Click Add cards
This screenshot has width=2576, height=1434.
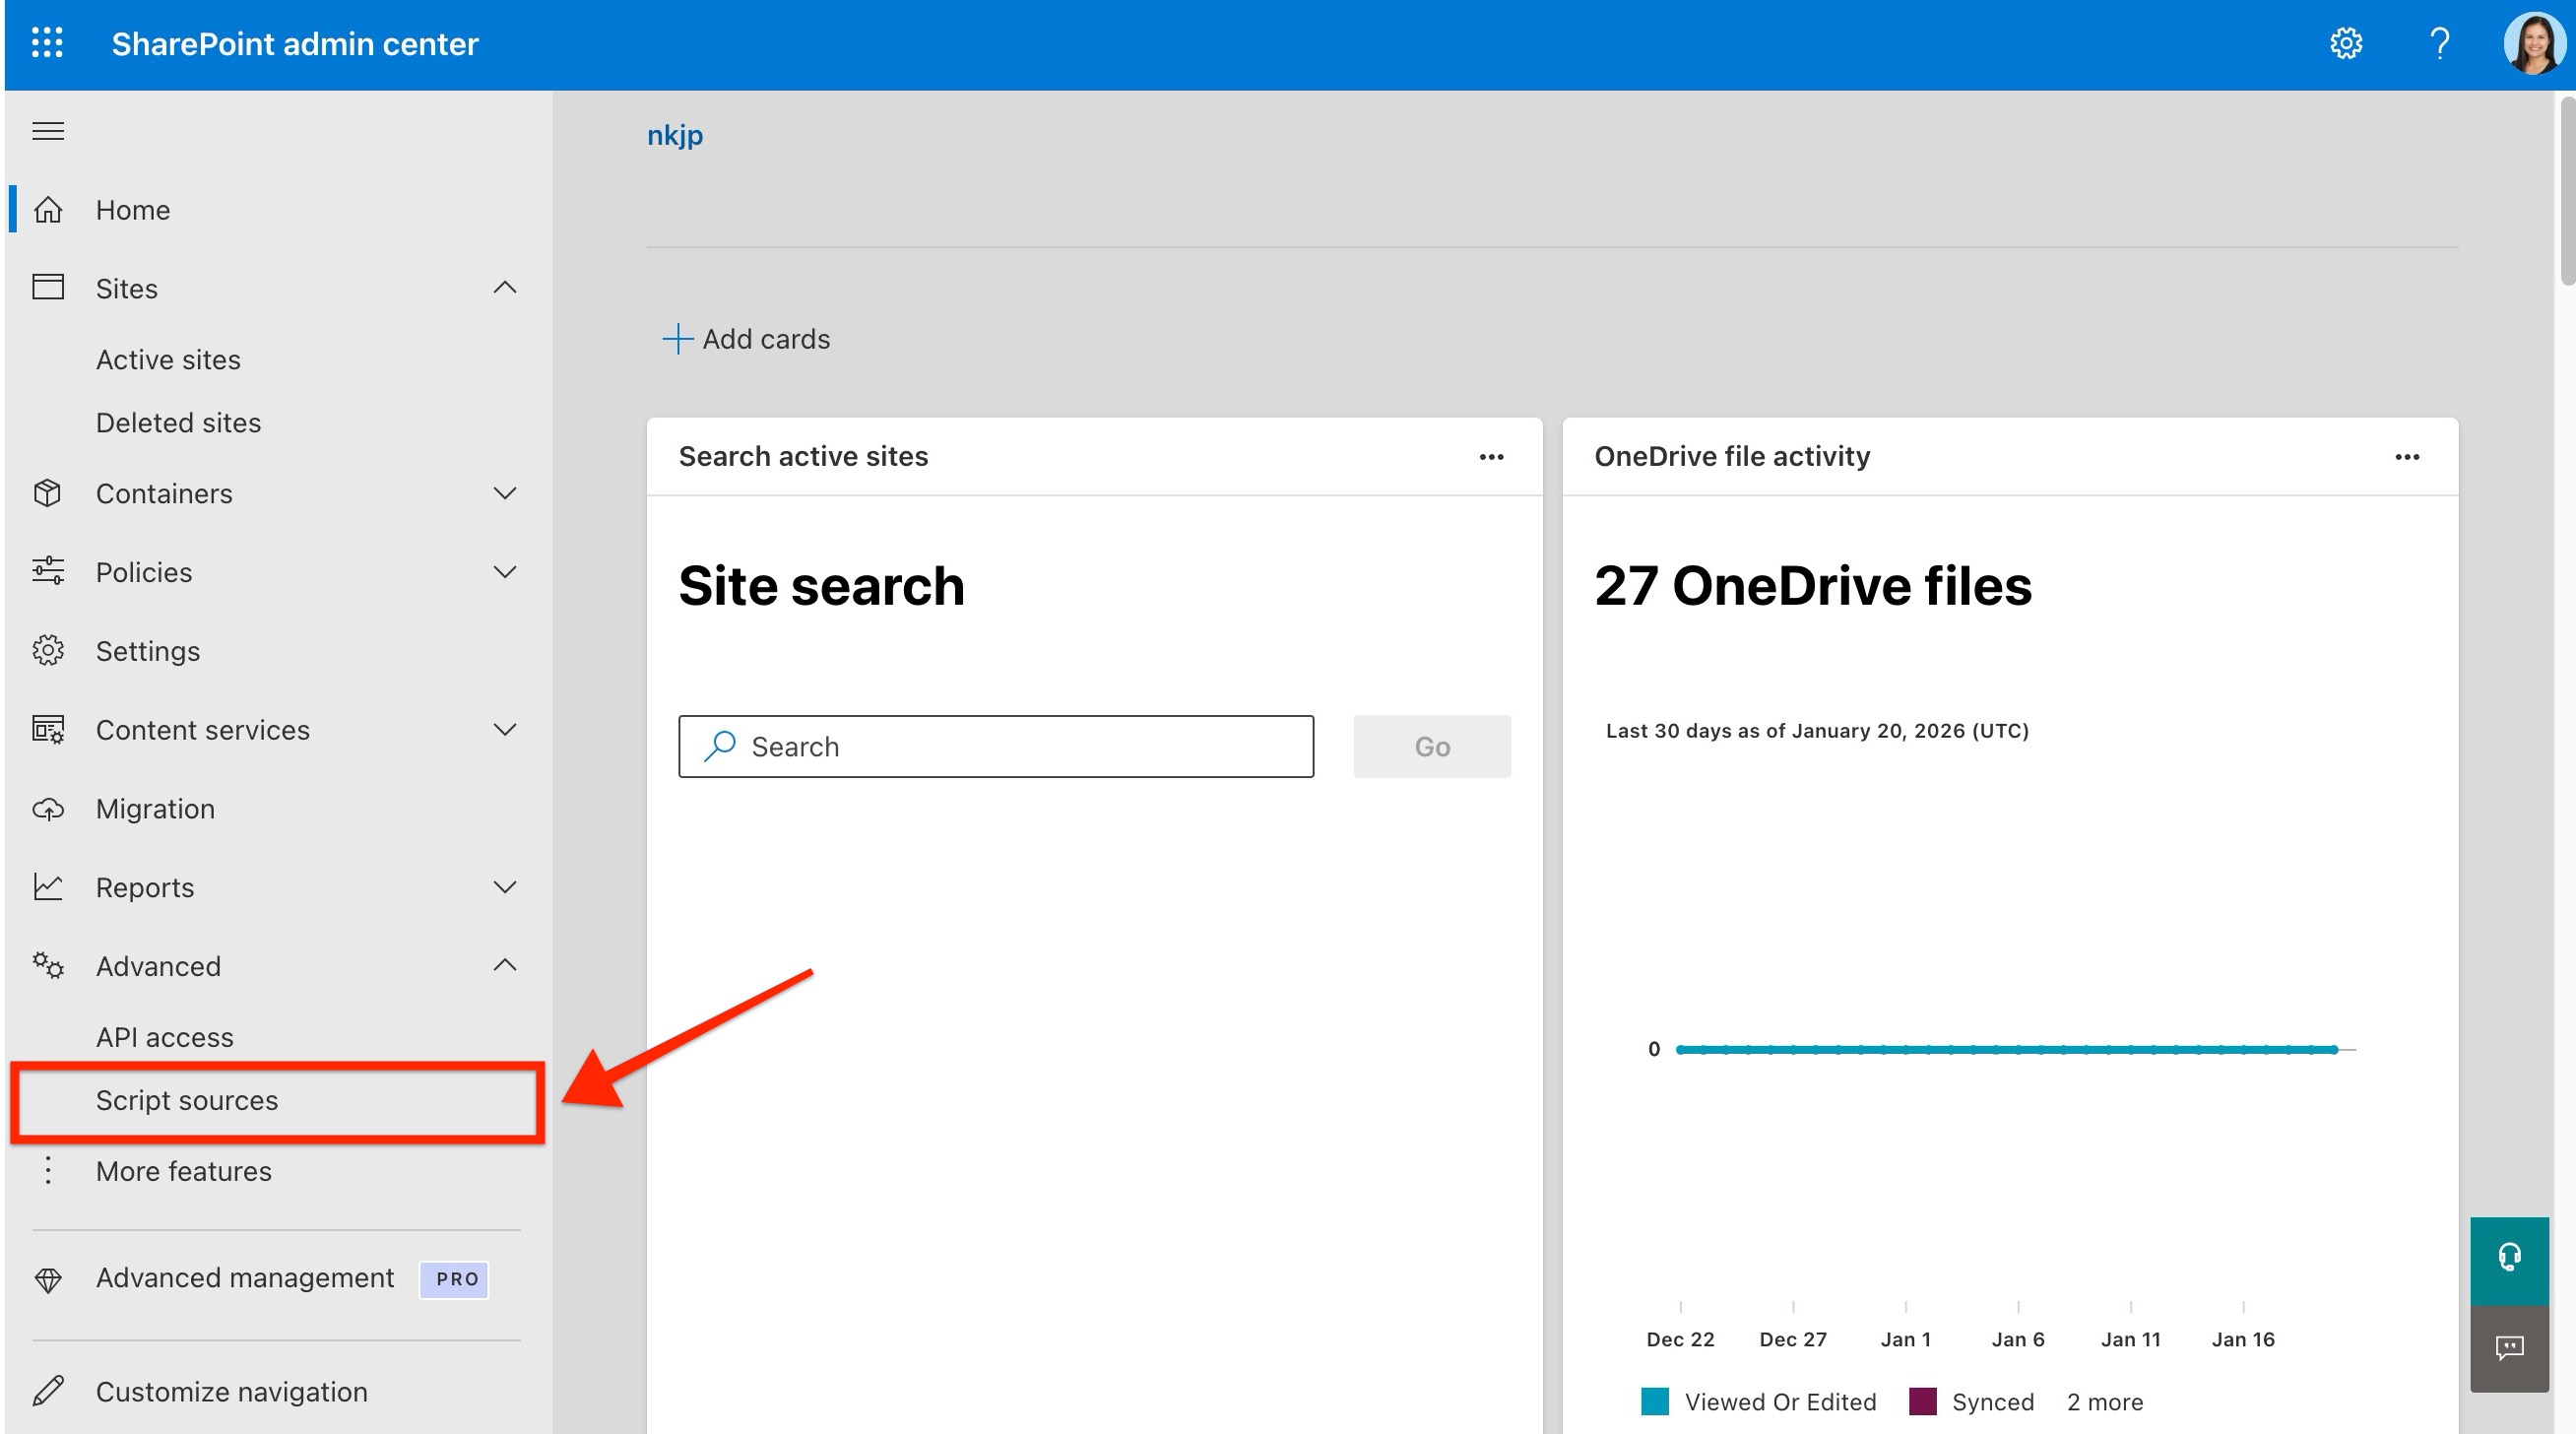[x=747, y=339]
